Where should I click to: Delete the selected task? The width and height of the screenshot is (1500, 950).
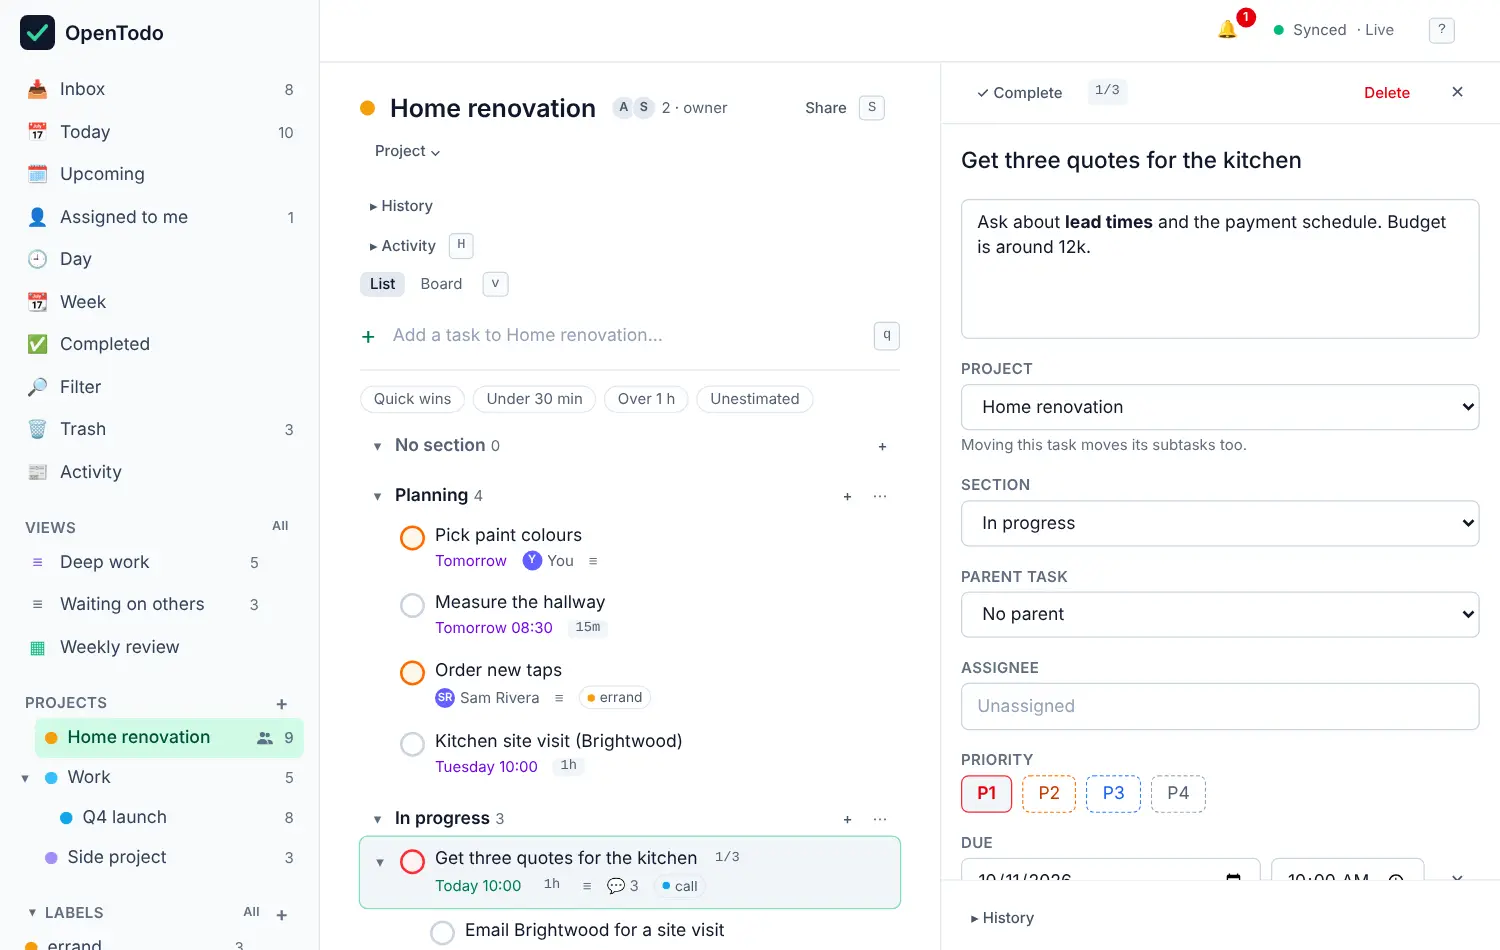(x=1386, y=92)
